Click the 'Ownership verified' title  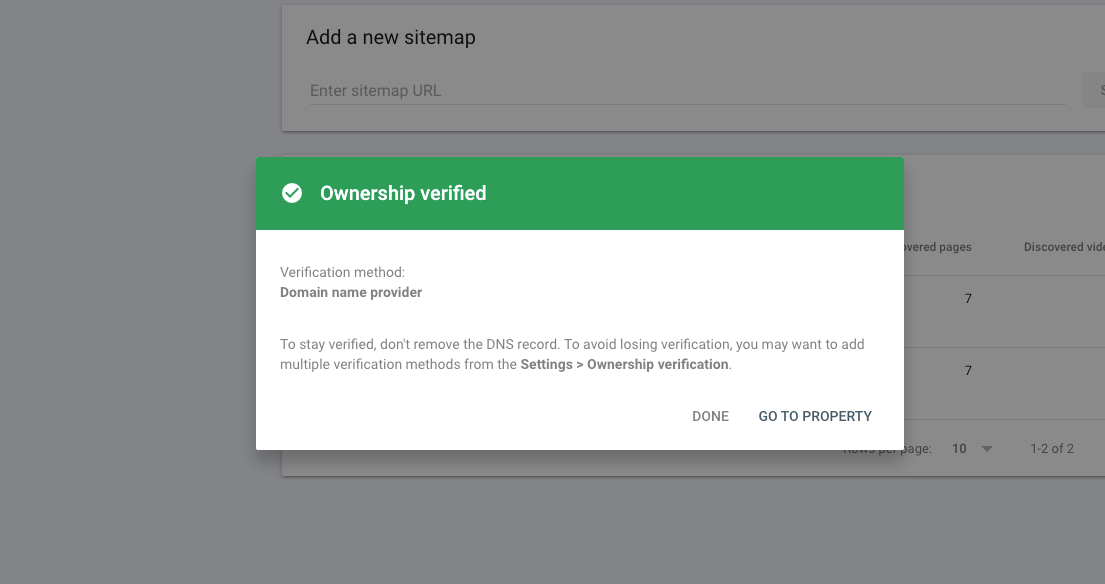click(x=403, y=193)
